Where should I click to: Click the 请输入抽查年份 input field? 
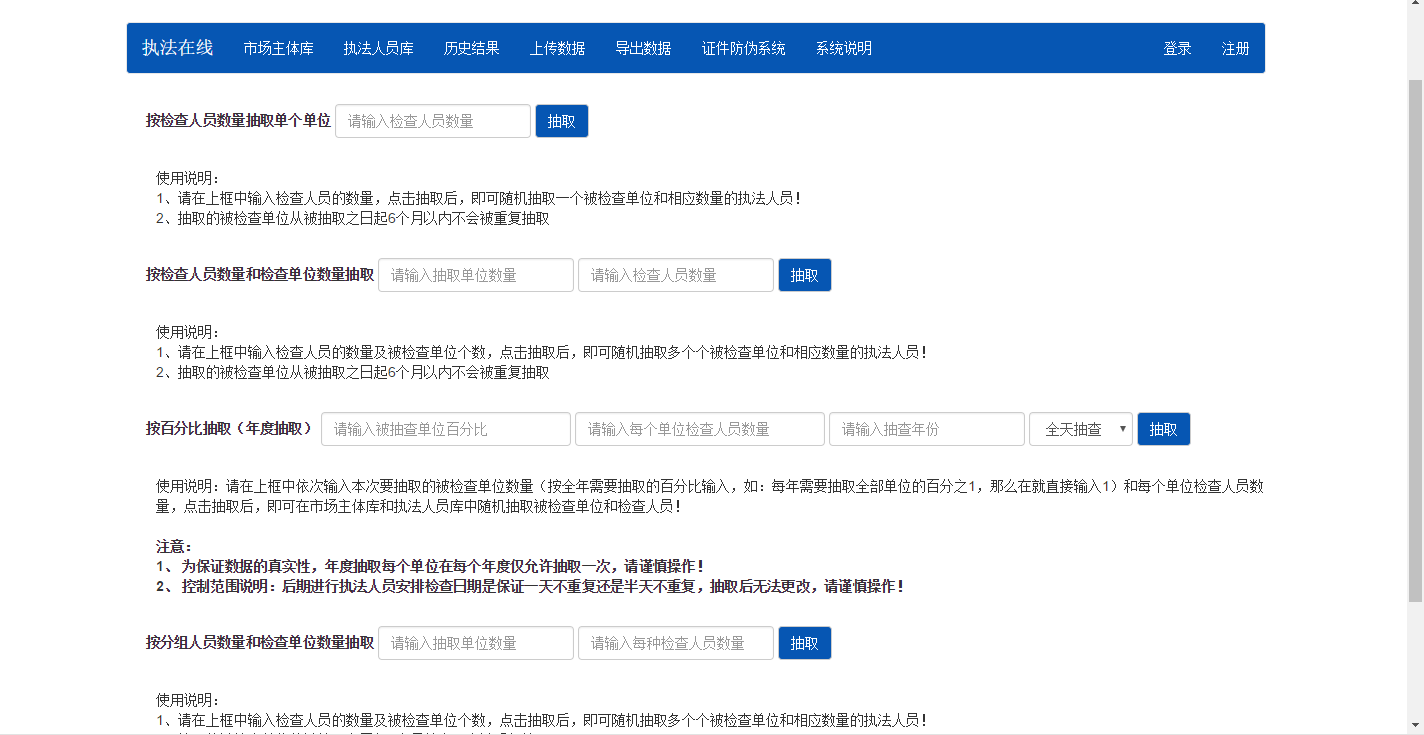[926, 428]
